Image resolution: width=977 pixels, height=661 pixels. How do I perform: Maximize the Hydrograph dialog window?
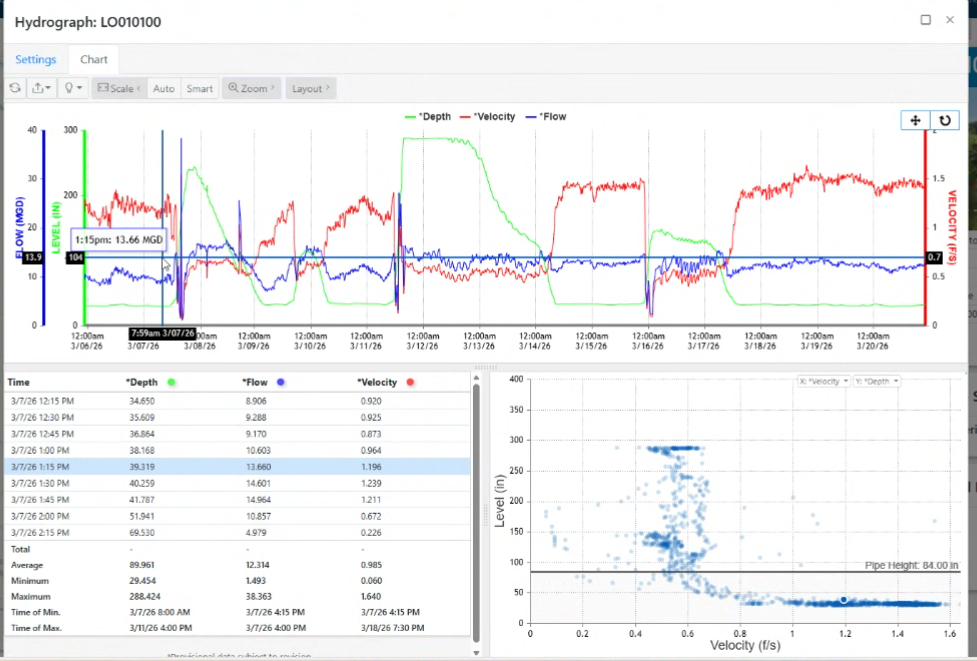click(925, 20)
